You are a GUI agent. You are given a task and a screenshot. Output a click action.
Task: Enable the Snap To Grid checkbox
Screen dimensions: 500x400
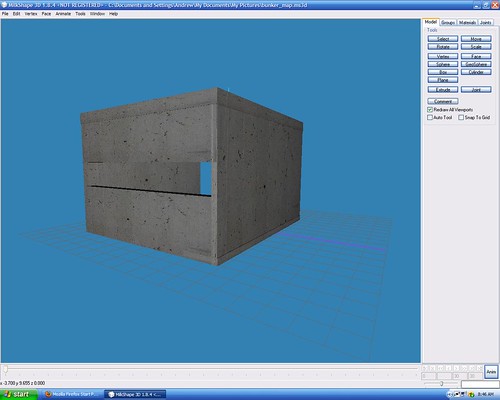coord(461,117)
